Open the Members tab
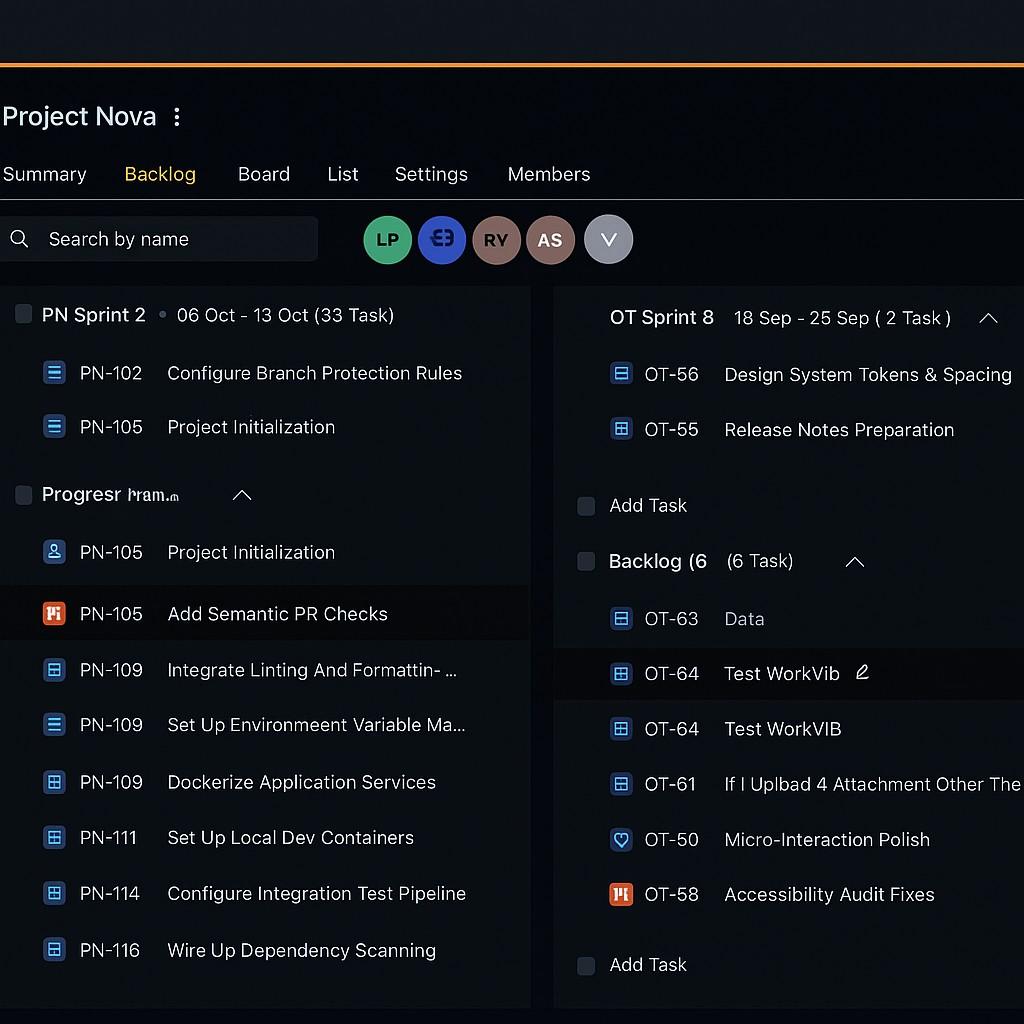1024x1024 pixels. point(548,174)
